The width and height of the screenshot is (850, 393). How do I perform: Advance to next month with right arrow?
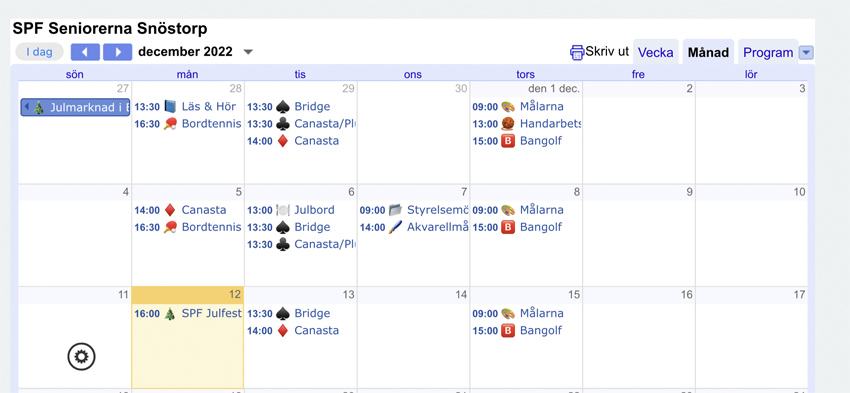[x=118, y=52]
